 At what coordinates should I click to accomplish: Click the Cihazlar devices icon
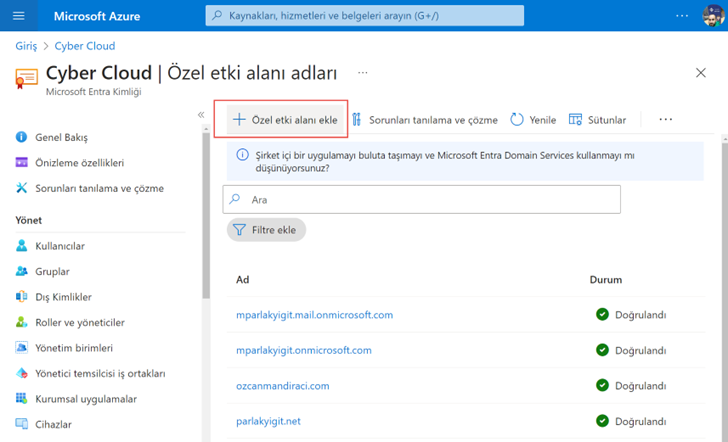[21, 424]
